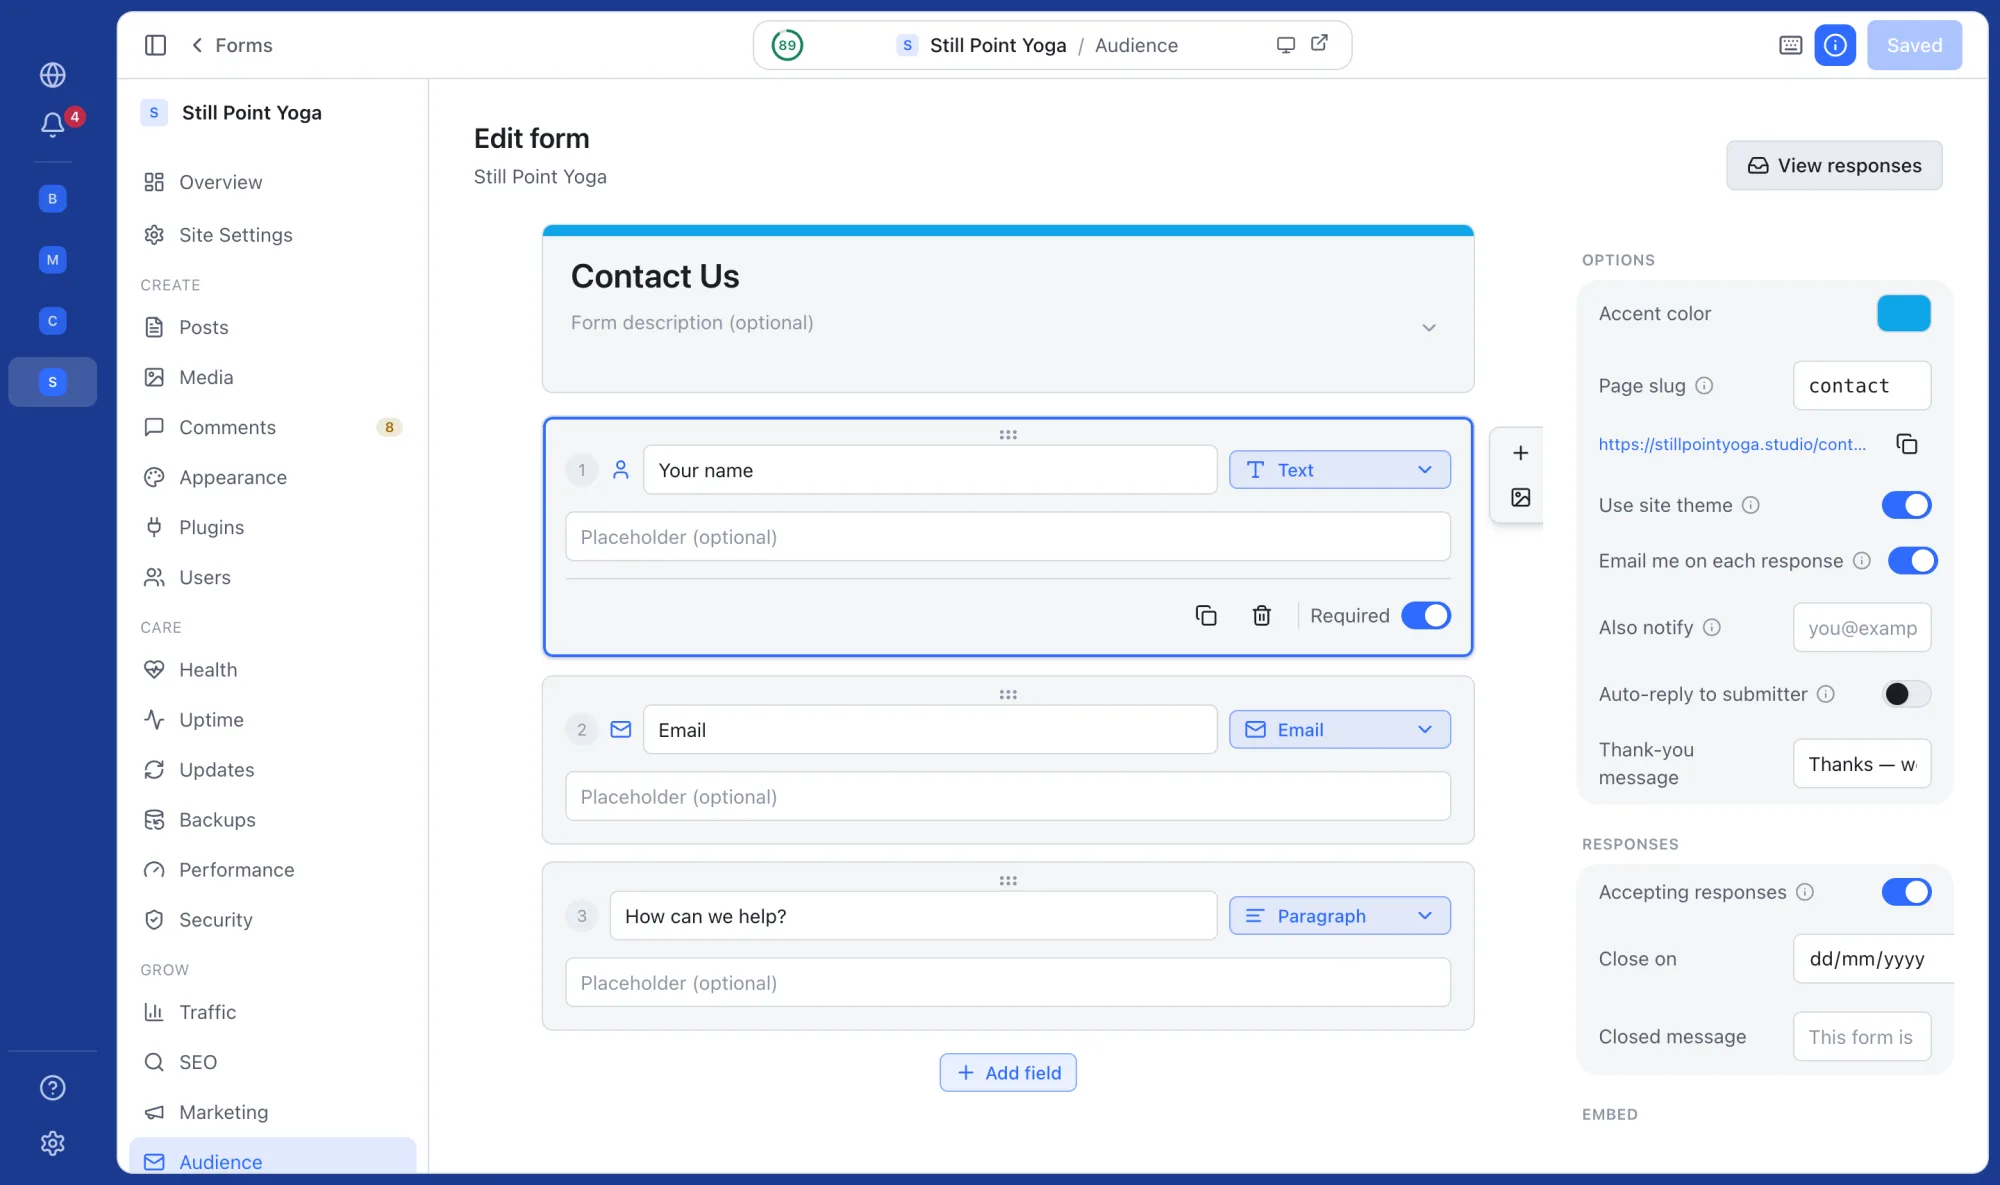Toggle Required switch for Your name
The image size is (2000, 1185).
(x=1425, y=615)
